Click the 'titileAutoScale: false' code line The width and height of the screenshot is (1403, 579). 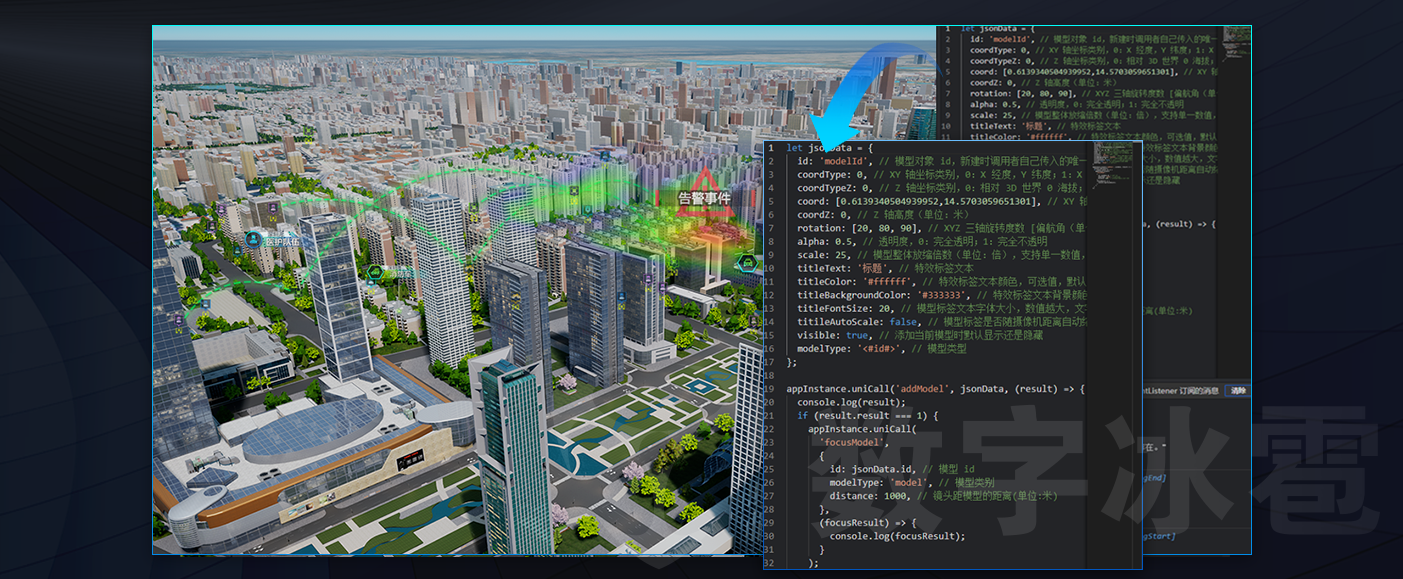[870, 322]
